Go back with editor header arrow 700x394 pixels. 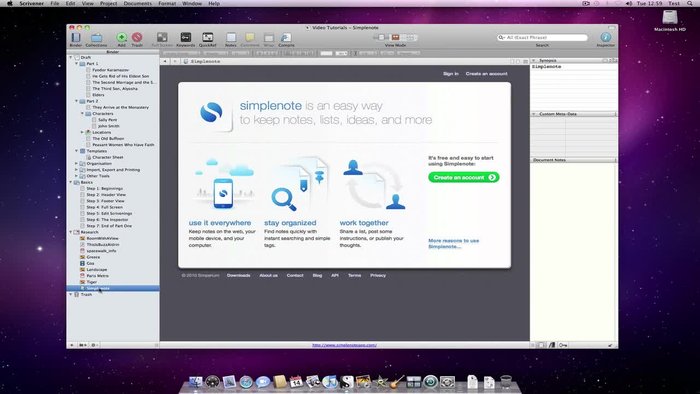point(165,61)
